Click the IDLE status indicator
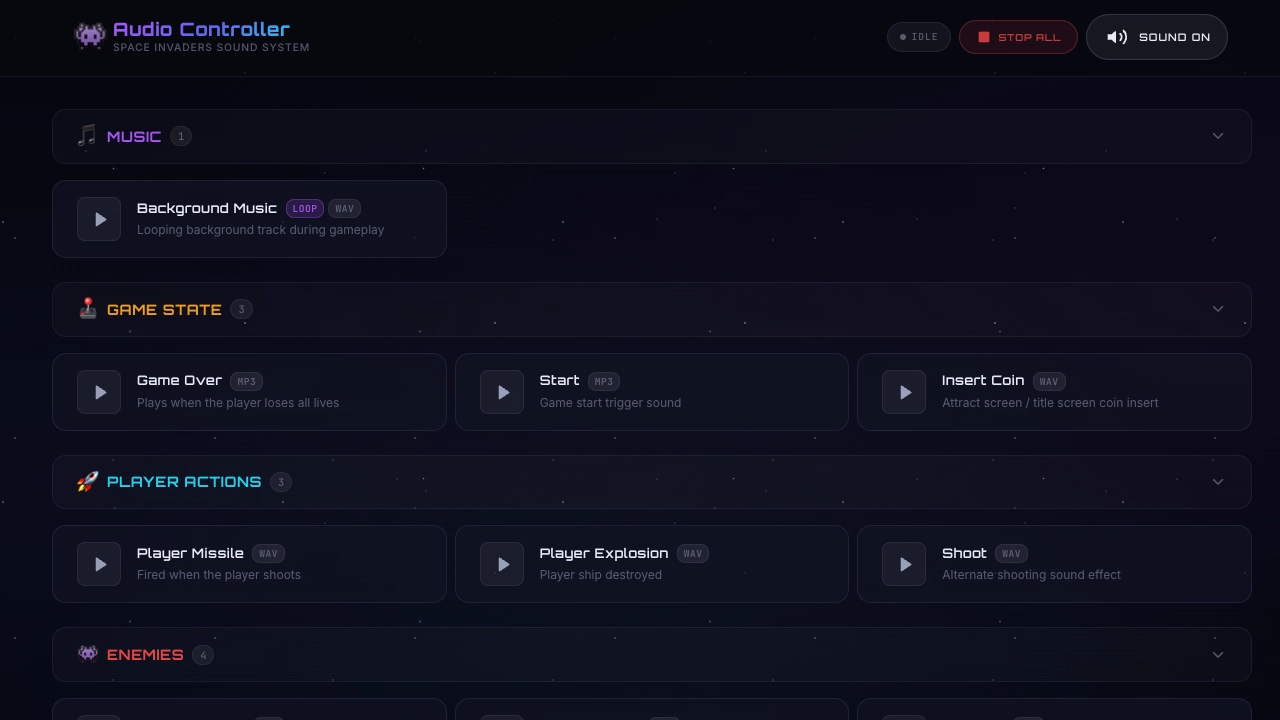 pyautogui.click(x=919, y=37)
